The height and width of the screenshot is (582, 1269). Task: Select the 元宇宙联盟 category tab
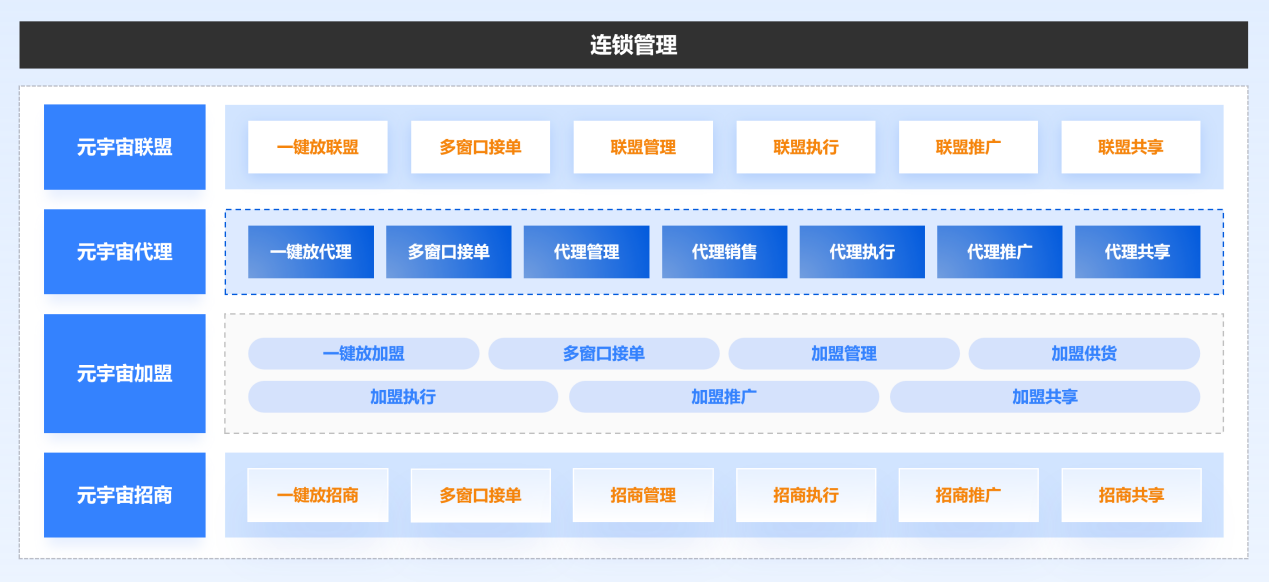coord(124,147)
